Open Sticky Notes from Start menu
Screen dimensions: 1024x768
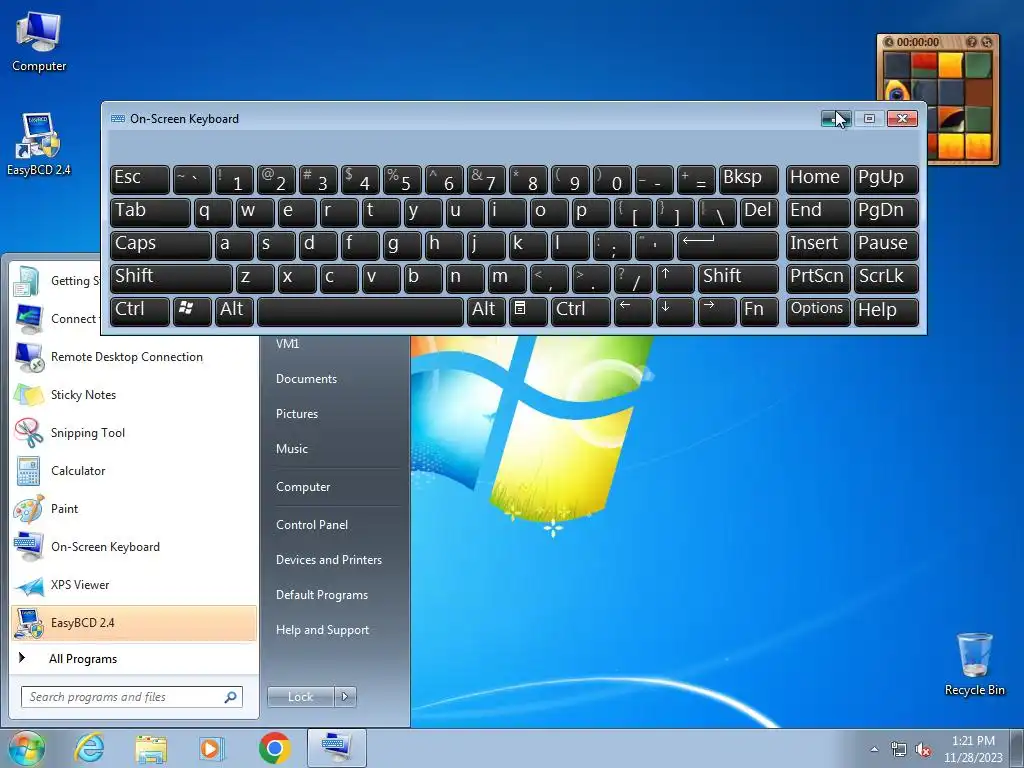click(x=134, y=394)
